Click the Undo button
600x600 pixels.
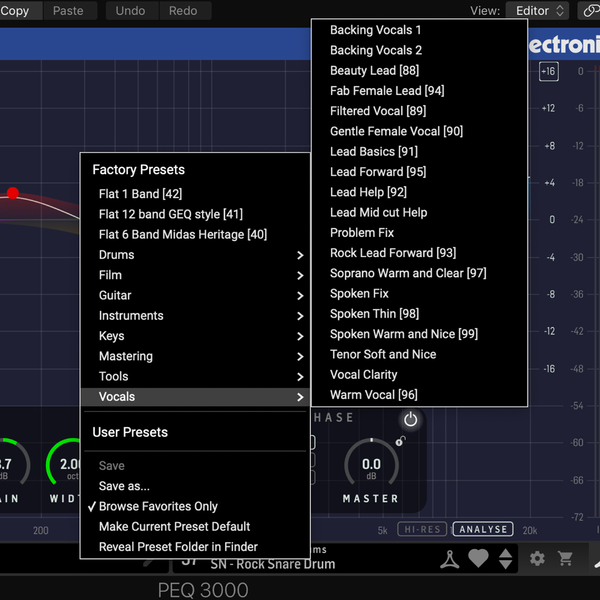(x=130, y=11)
